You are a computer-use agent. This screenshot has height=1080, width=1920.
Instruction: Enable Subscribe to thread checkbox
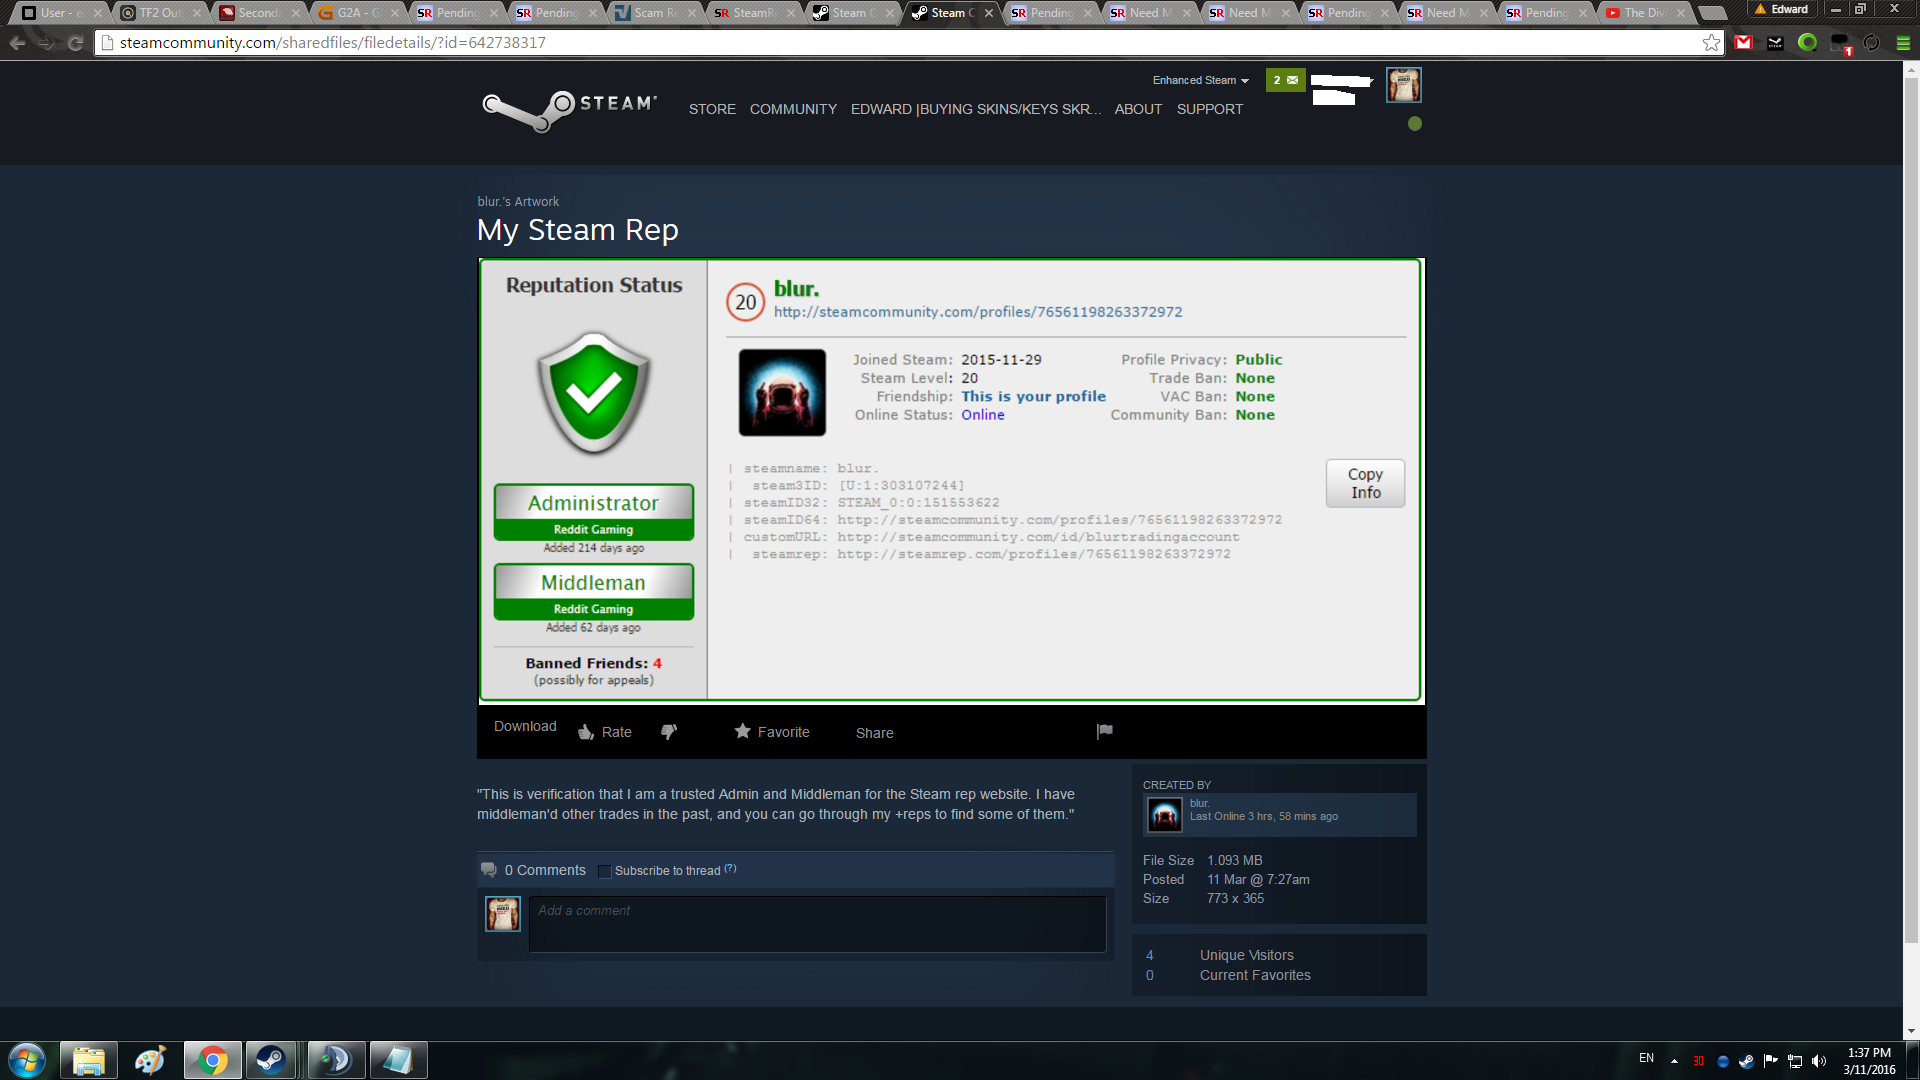click(604, 871)
